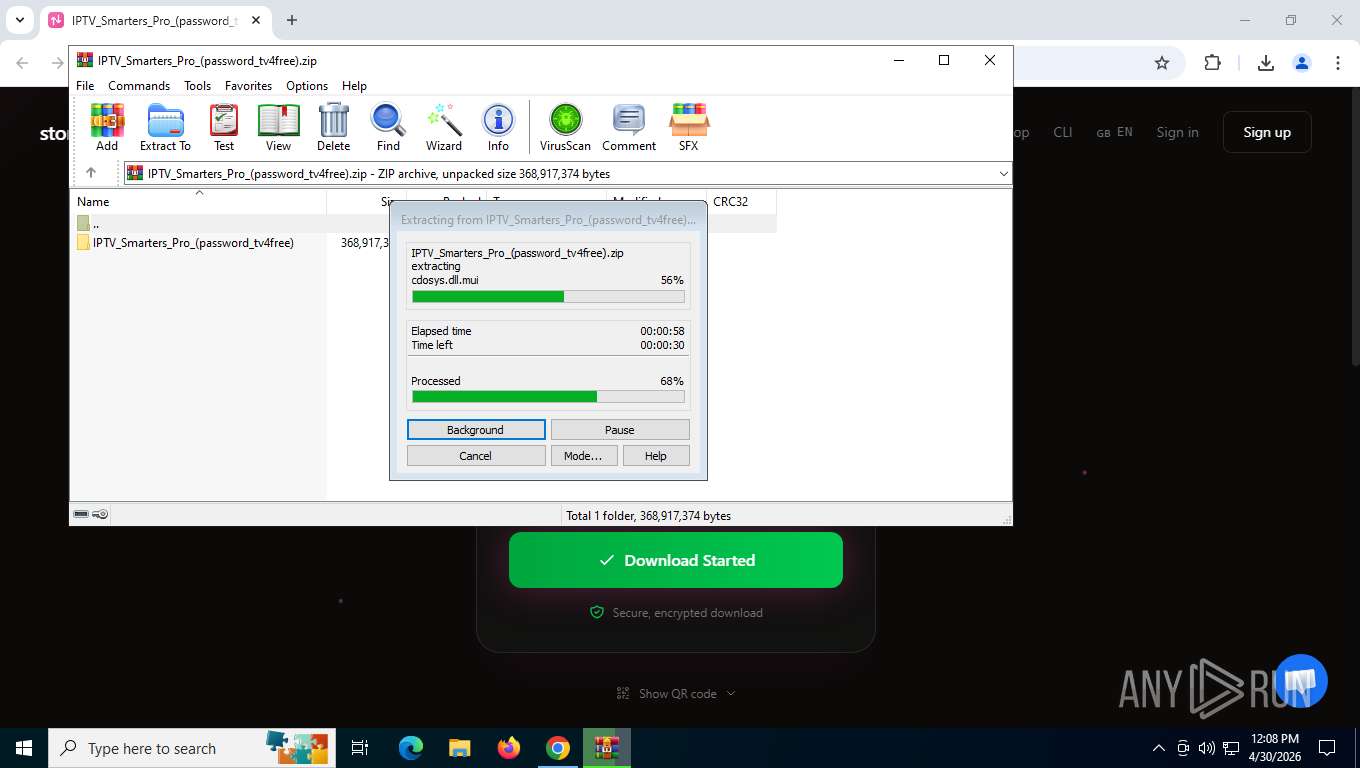Open Task View on the taskbar

pyautogui.click(x=360, y=748)
